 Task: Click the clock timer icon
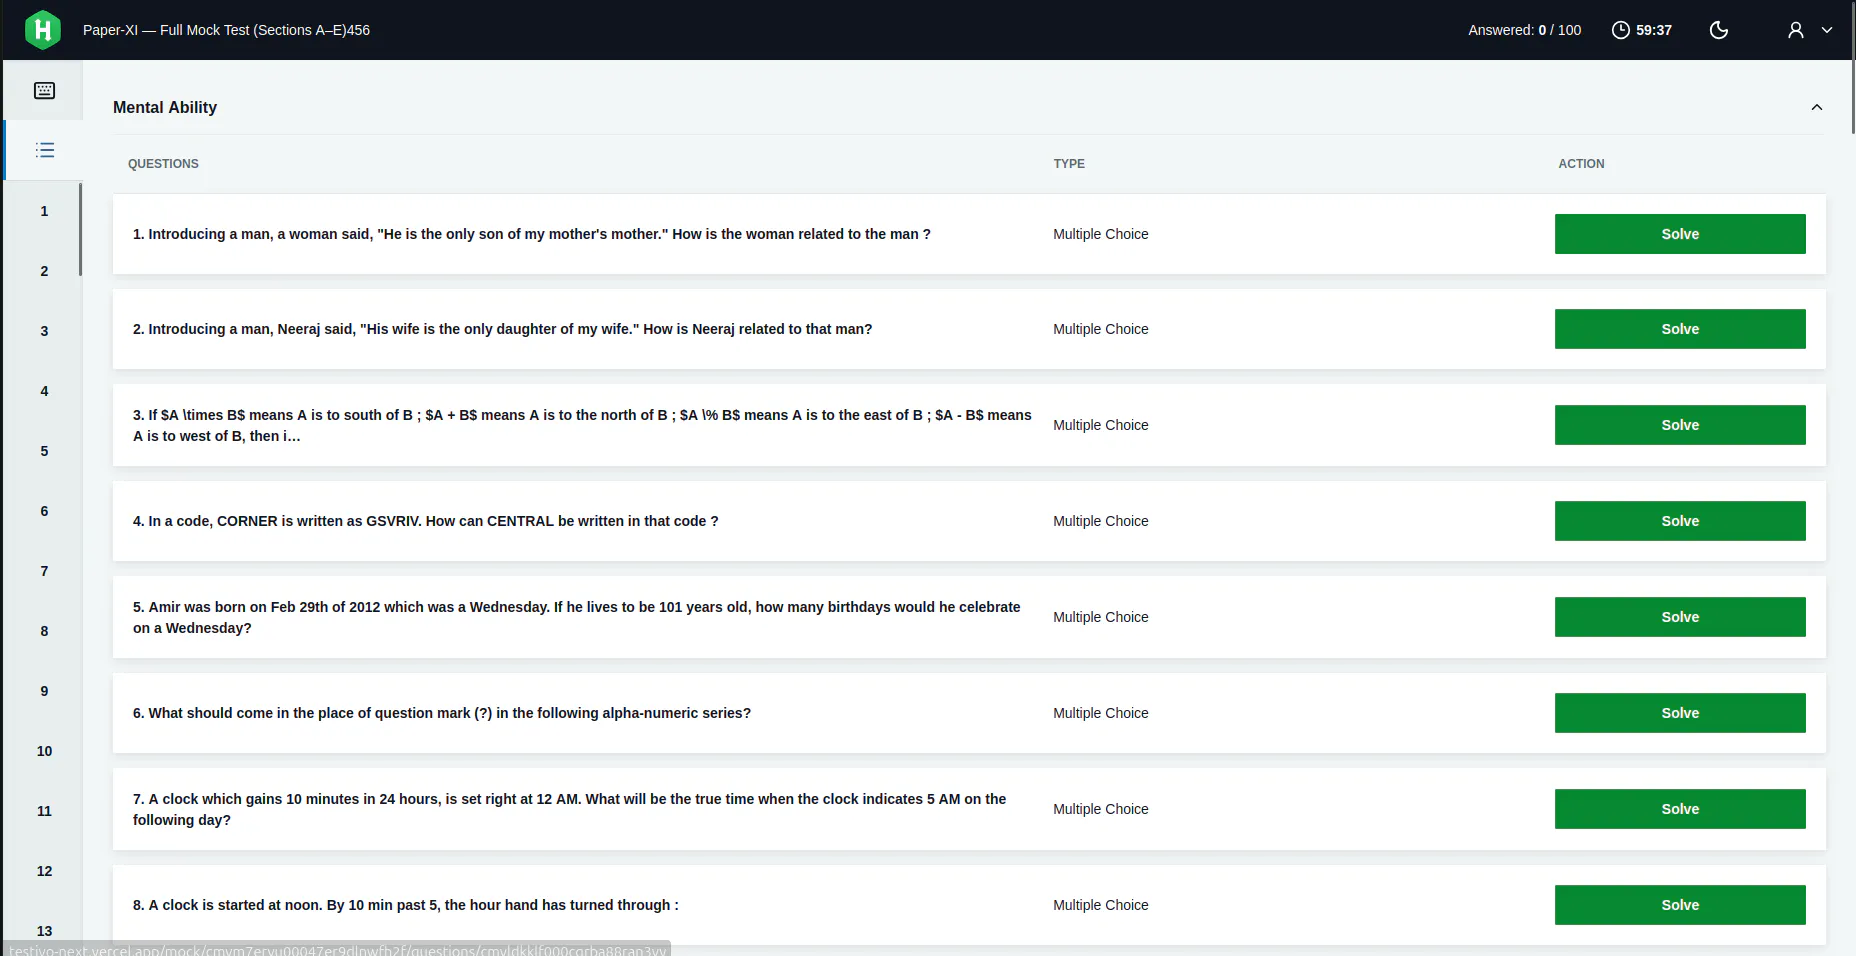pyautogui.click(x=1621, y=30)
